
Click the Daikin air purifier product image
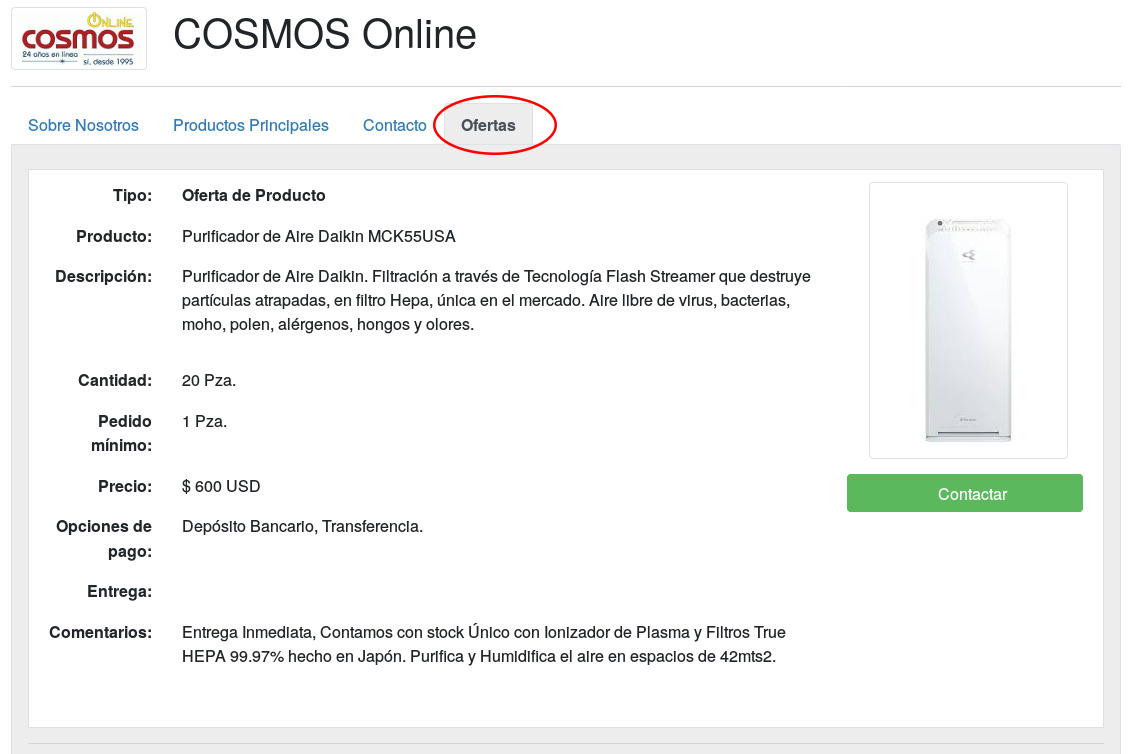tap(967, 319)
